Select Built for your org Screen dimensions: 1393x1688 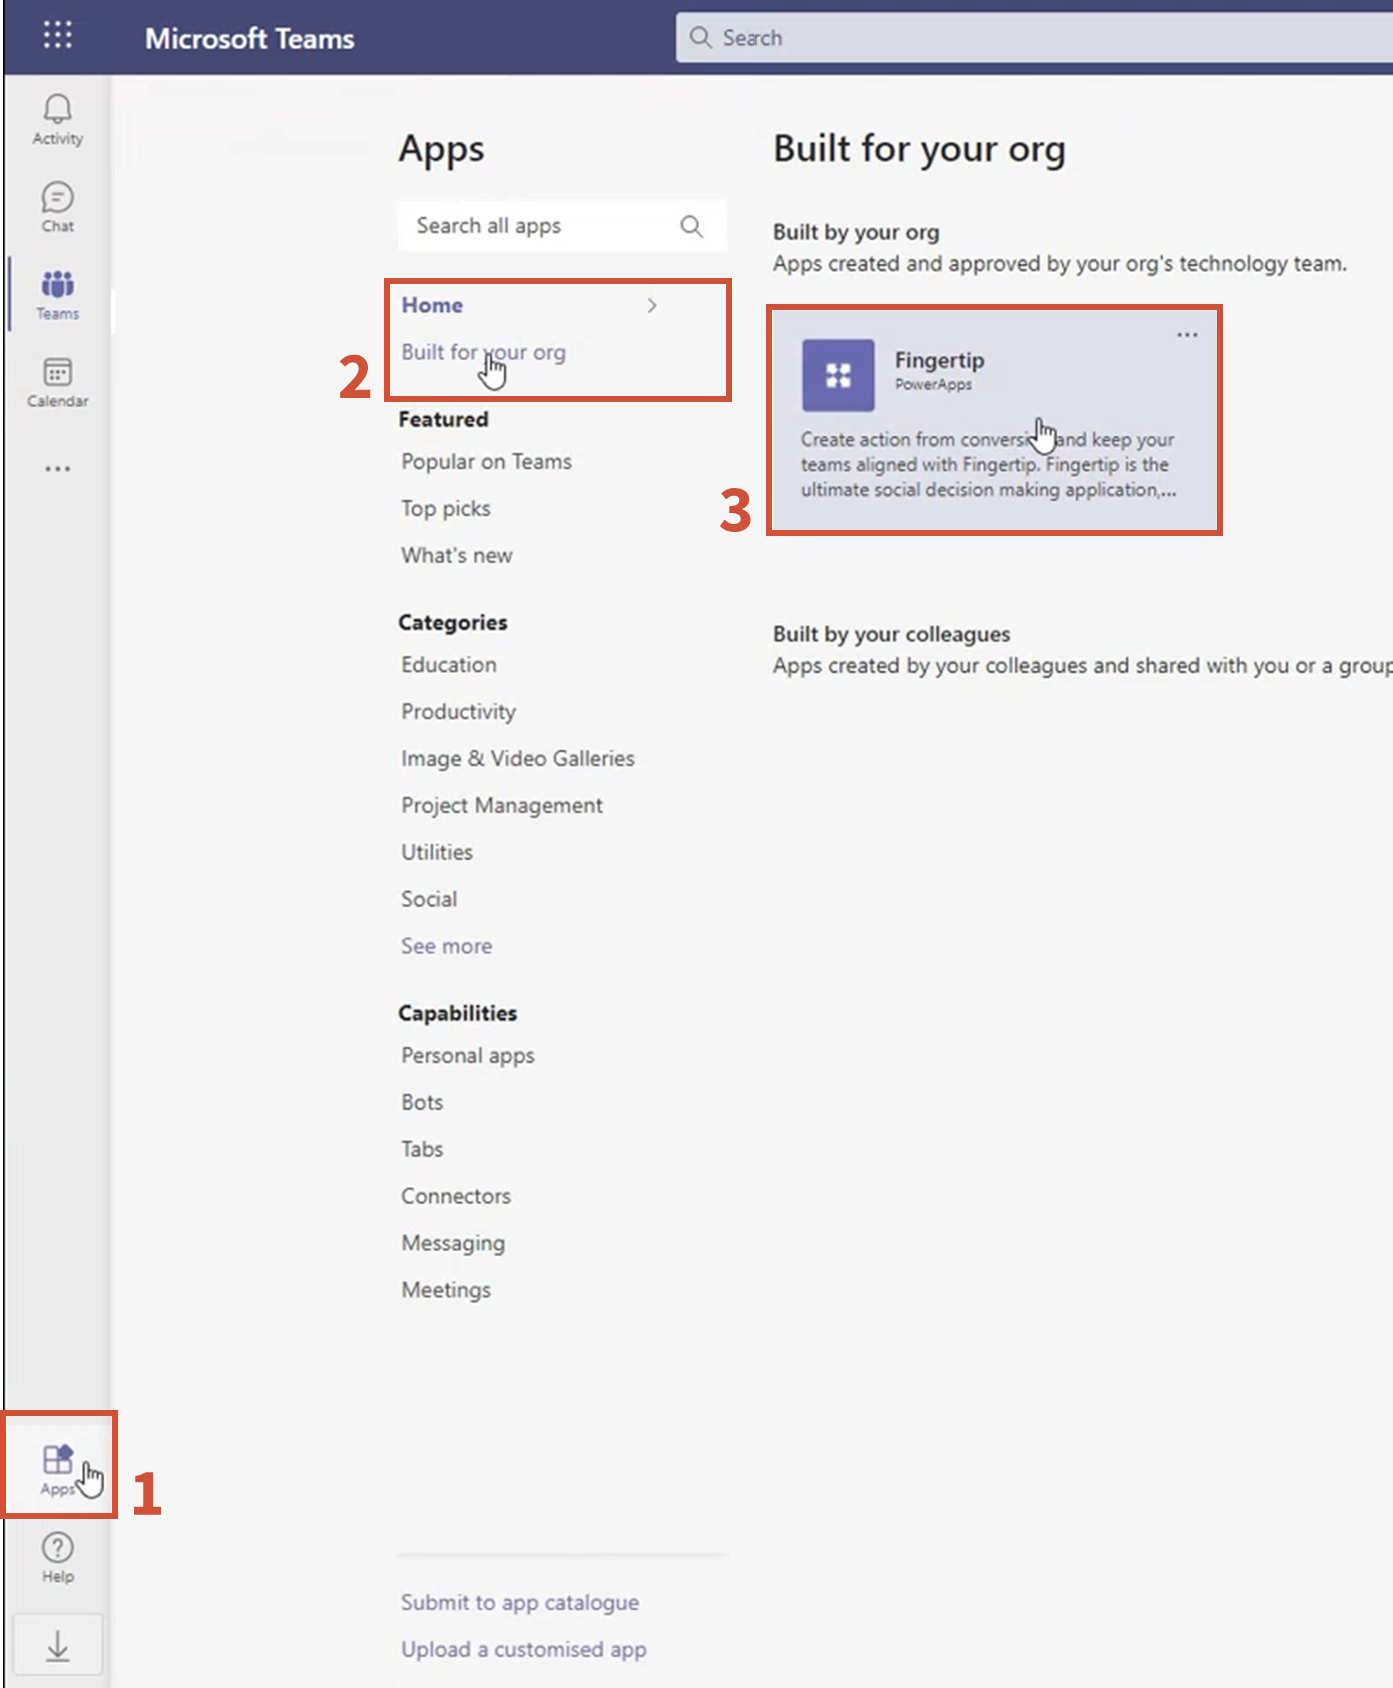click(483, 352)
